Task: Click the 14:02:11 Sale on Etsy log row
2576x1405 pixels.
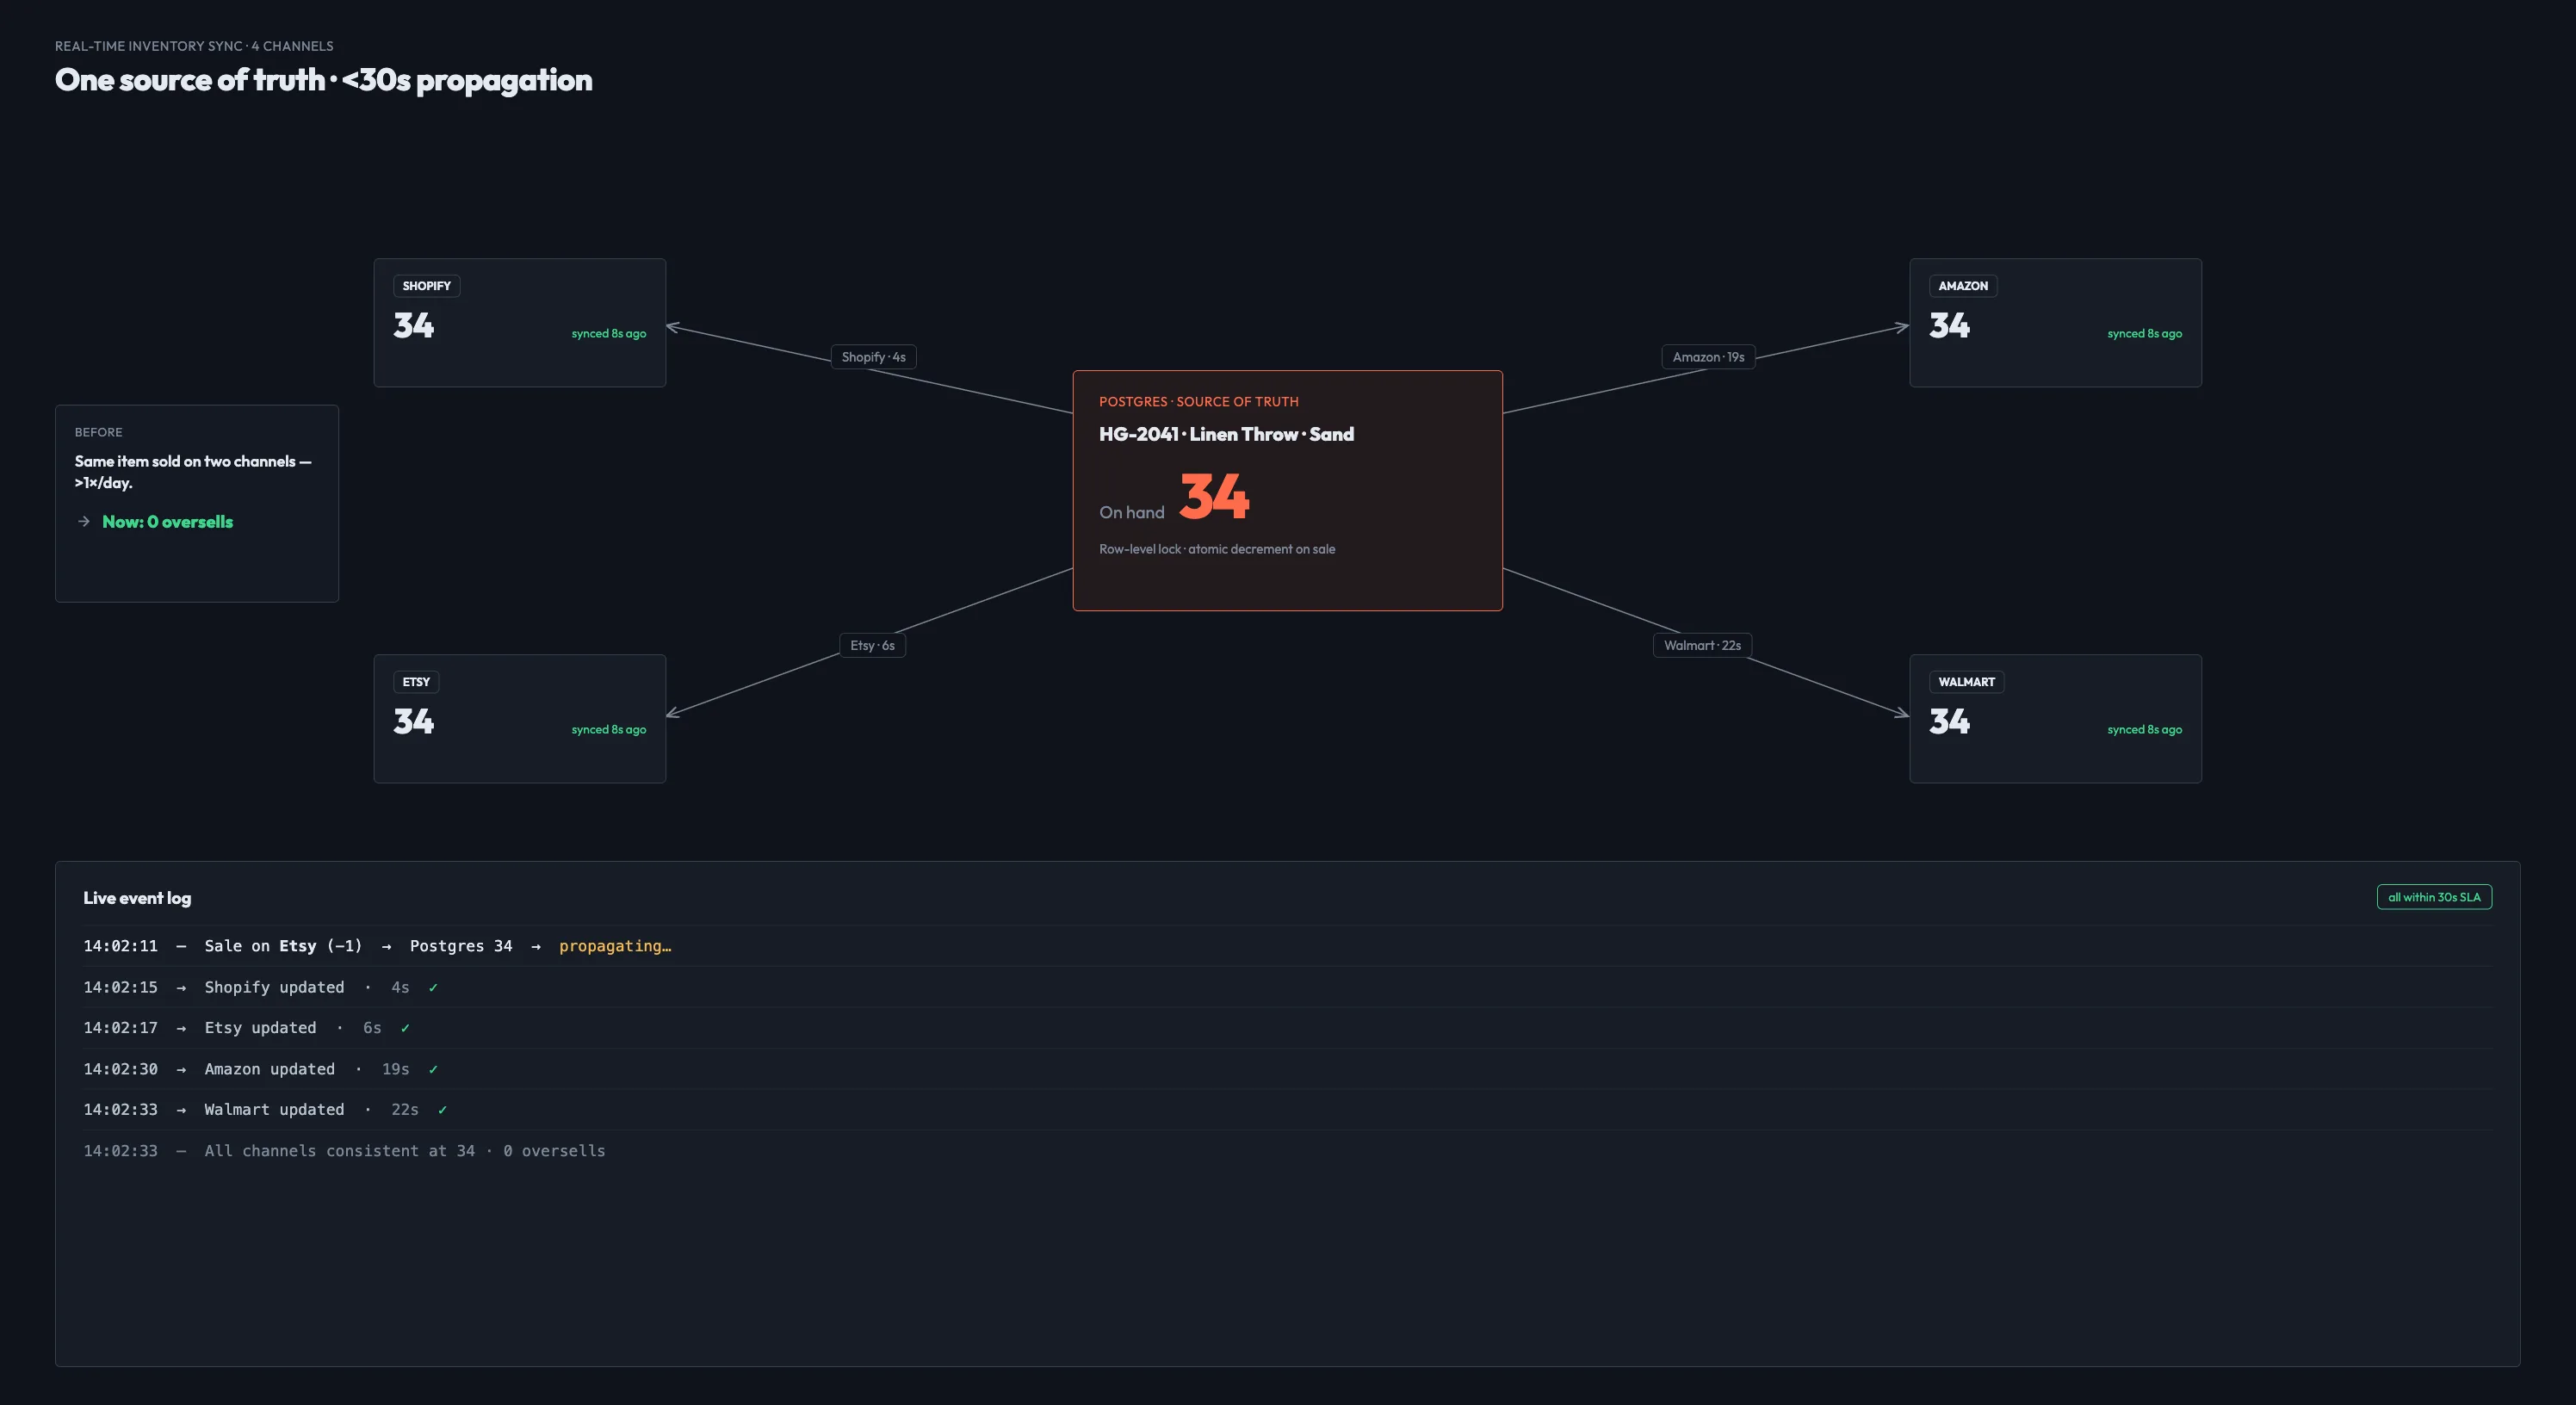Action: (x=1287, y=946)
